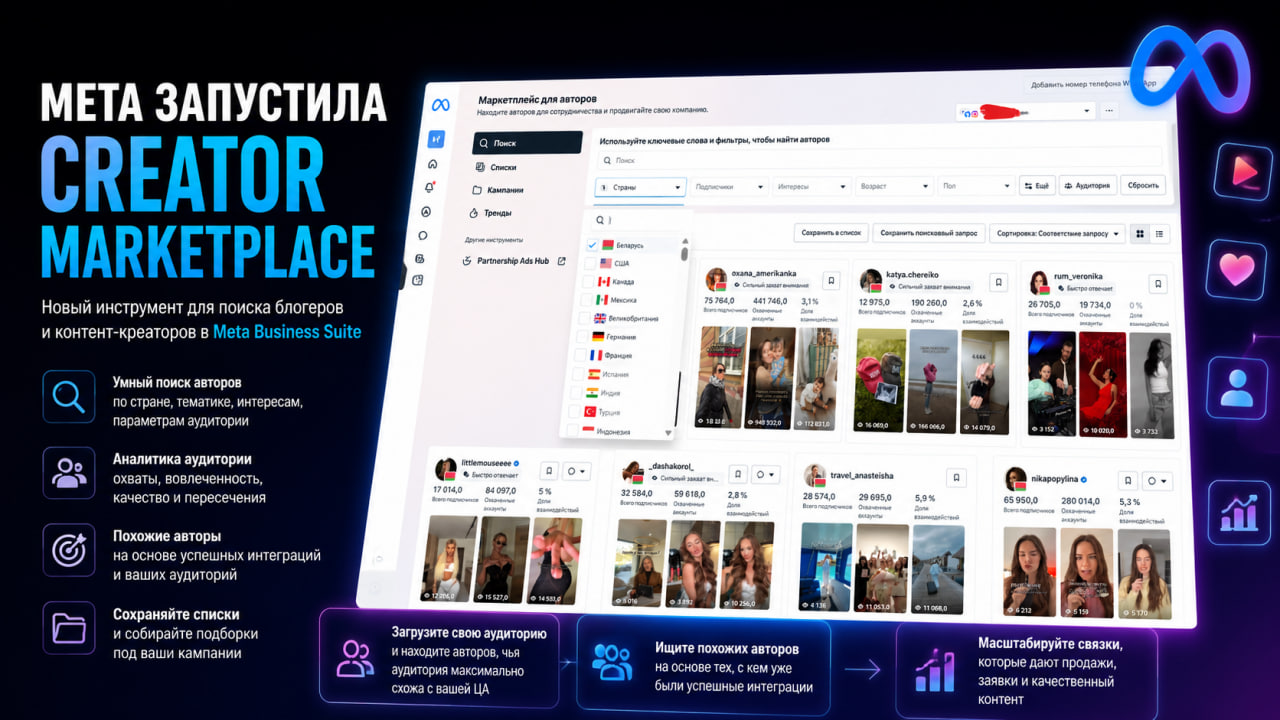Bookmark the nikapopylina creator card
The image size is (1280, 720).
[x=1128, y=481]
